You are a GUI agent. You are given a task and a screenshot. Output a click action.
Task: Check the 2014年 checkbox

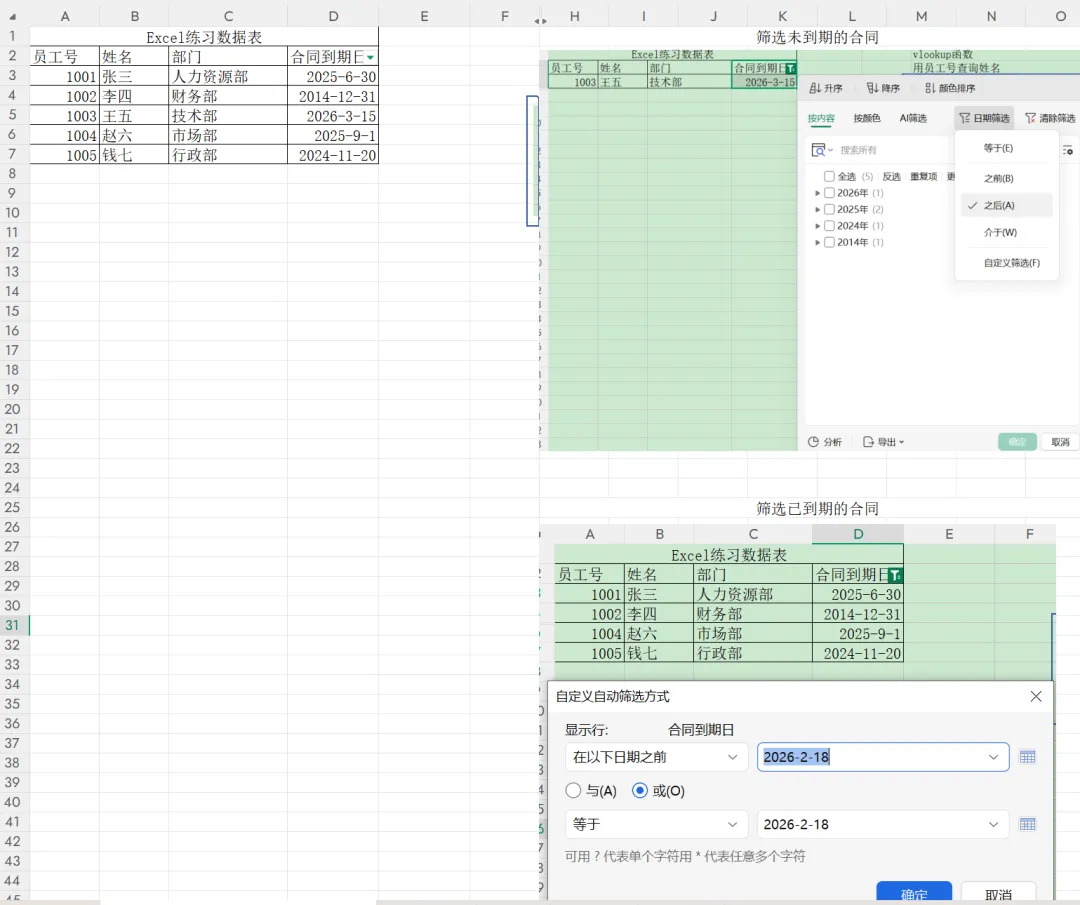[829, 242]
